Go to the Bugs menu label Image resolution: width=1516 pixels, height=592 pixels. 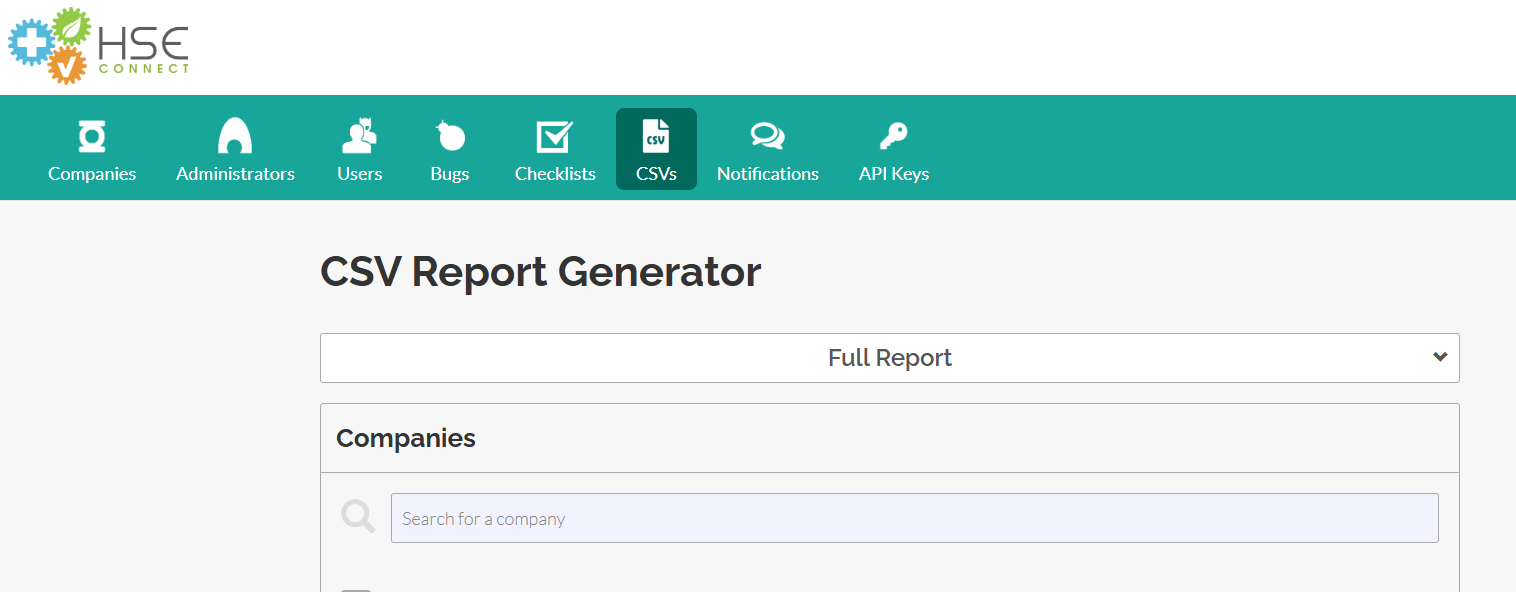(x=450, y=174)
